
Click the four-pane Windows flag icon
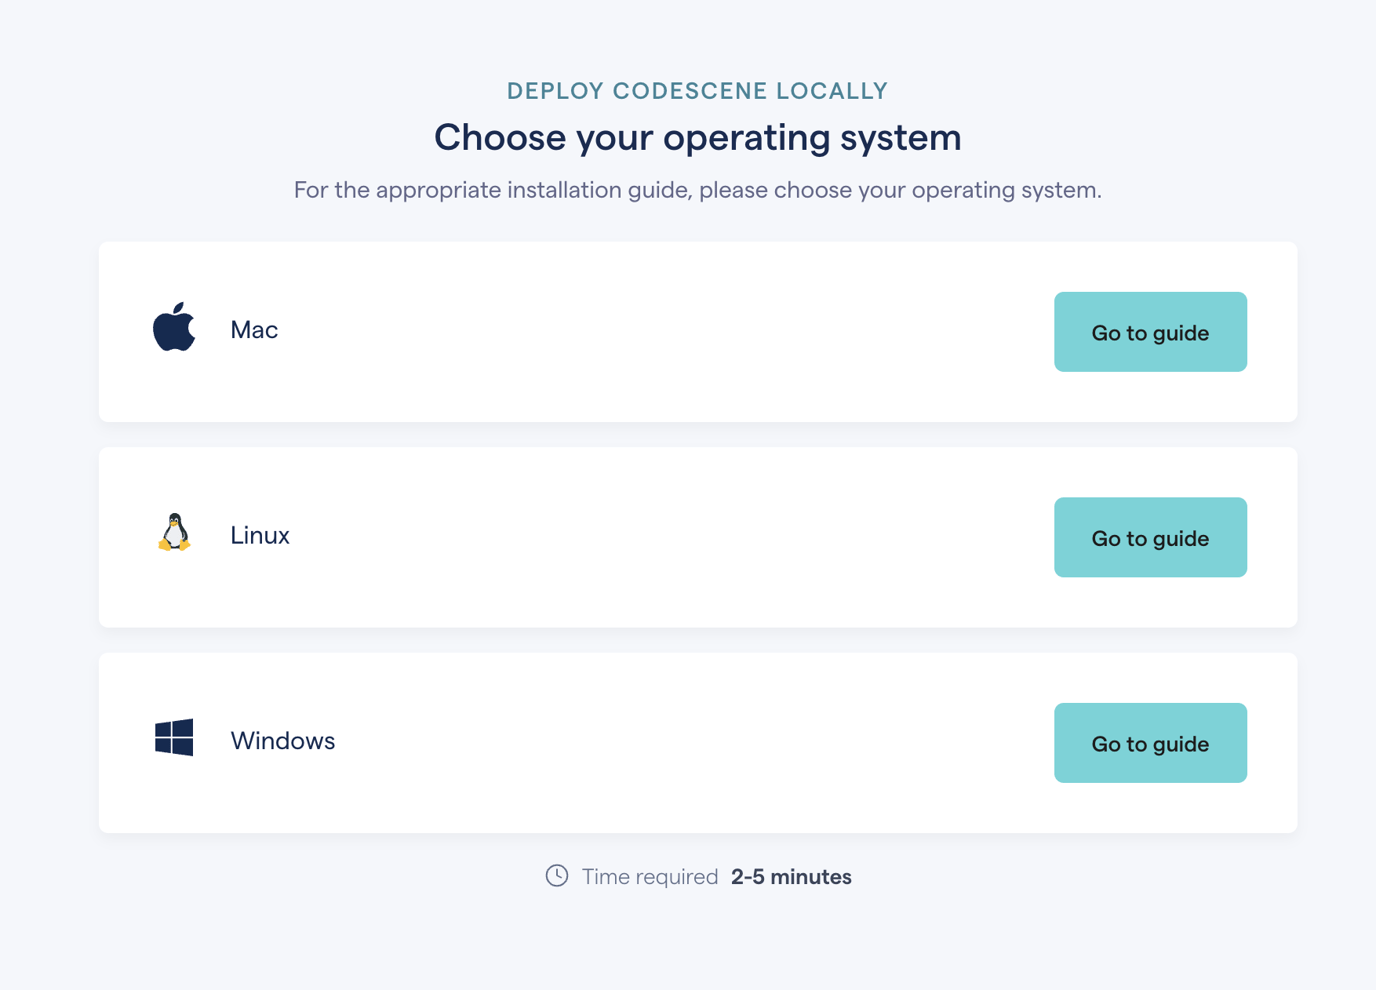click(173, 737)
